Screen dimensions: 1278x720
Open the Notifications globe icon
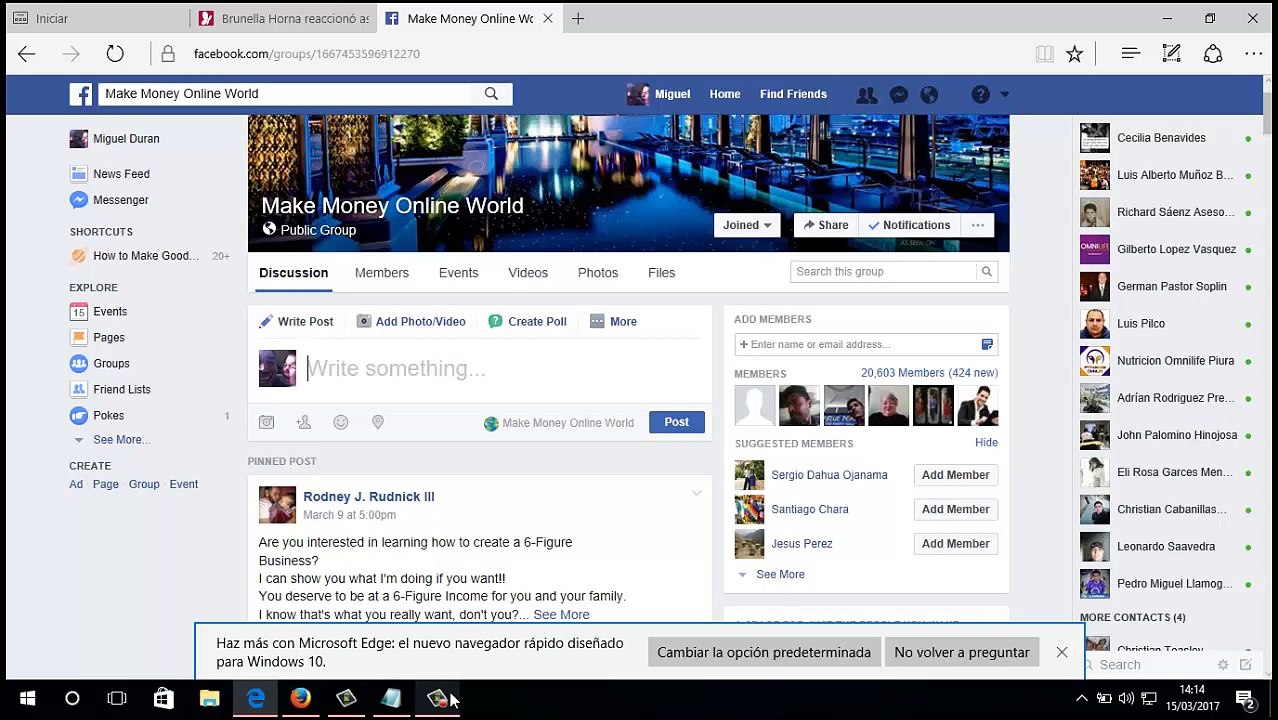929,95
